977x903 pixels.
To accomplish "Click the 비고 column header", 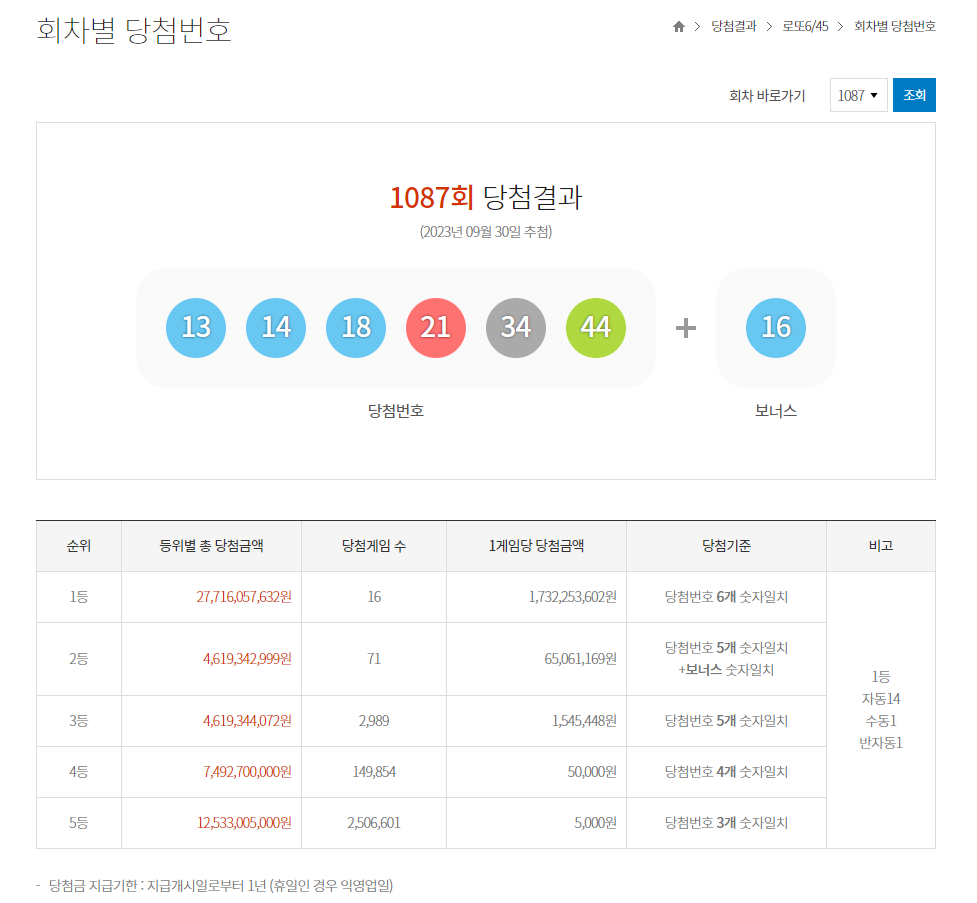I will 880,546.
